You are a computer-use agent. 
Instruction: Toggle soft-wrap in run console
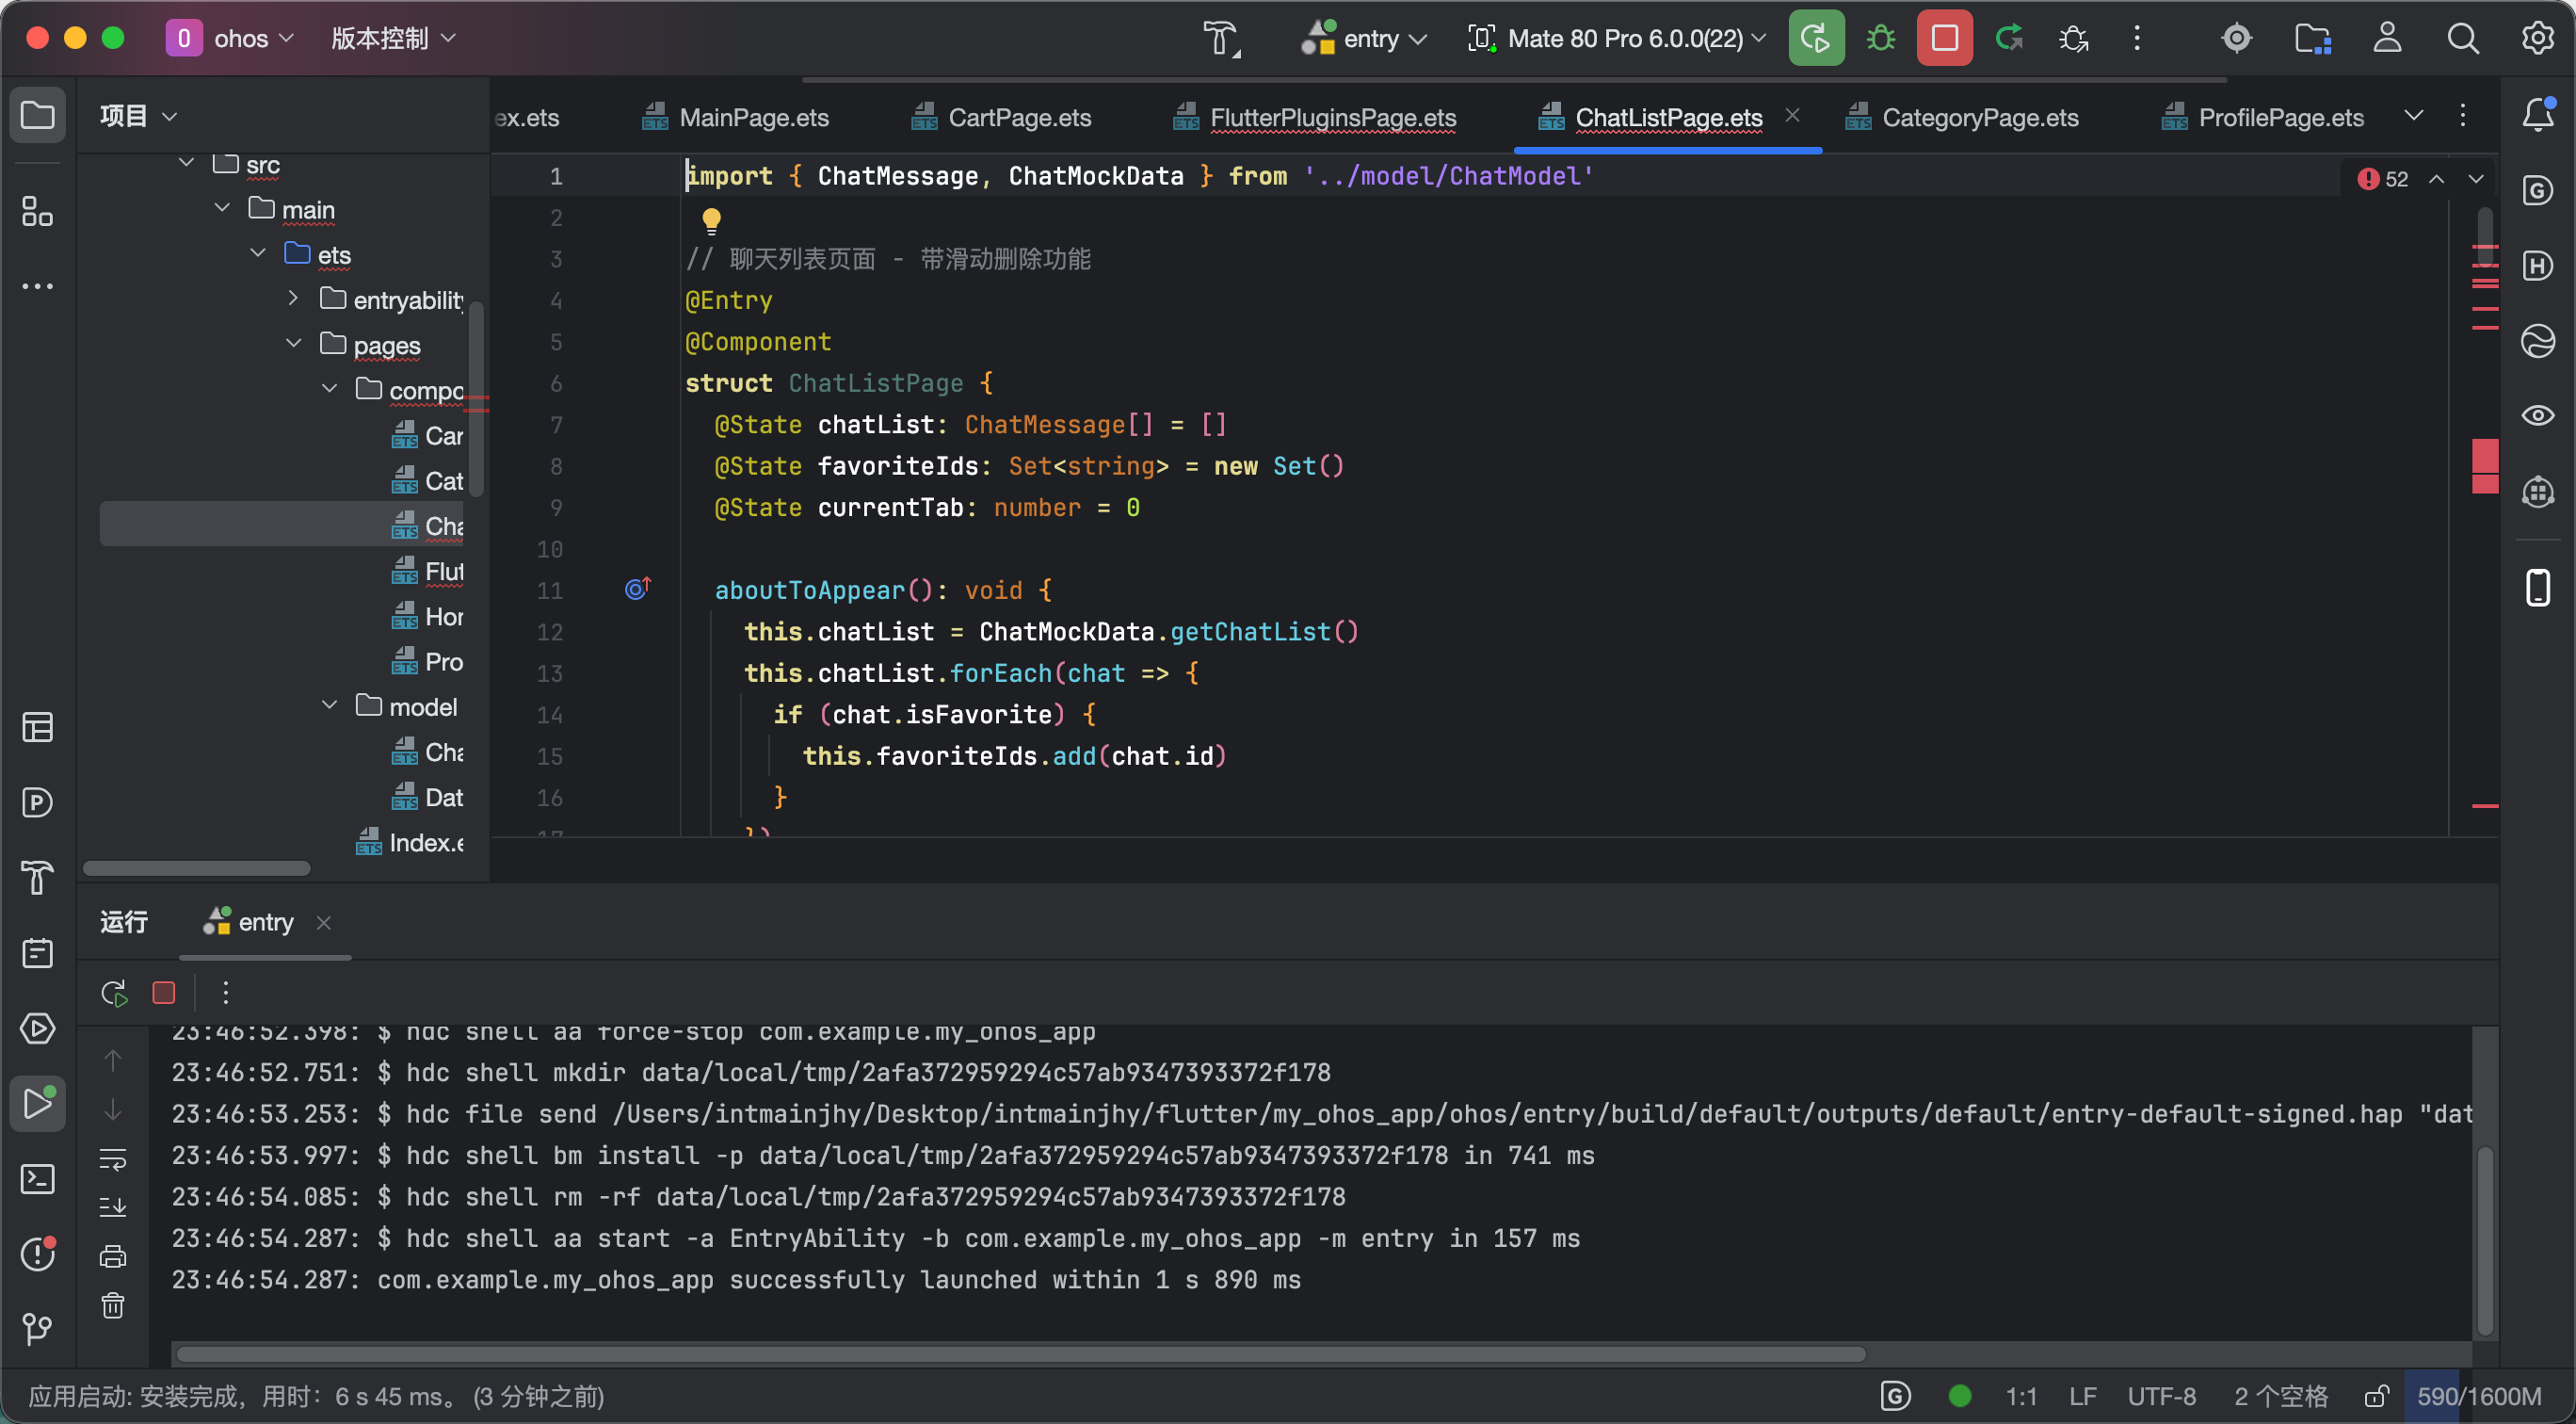click(113, 1159)
